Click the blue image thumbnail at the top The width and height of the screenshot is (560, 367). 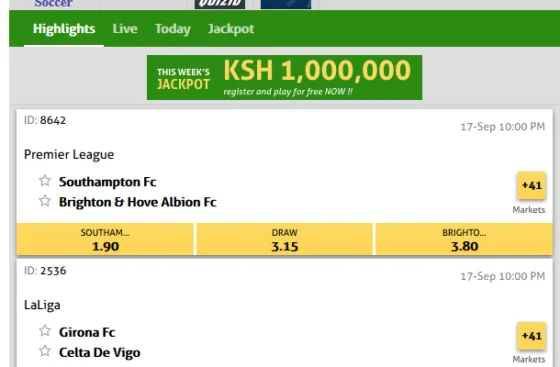coord(286,4)
